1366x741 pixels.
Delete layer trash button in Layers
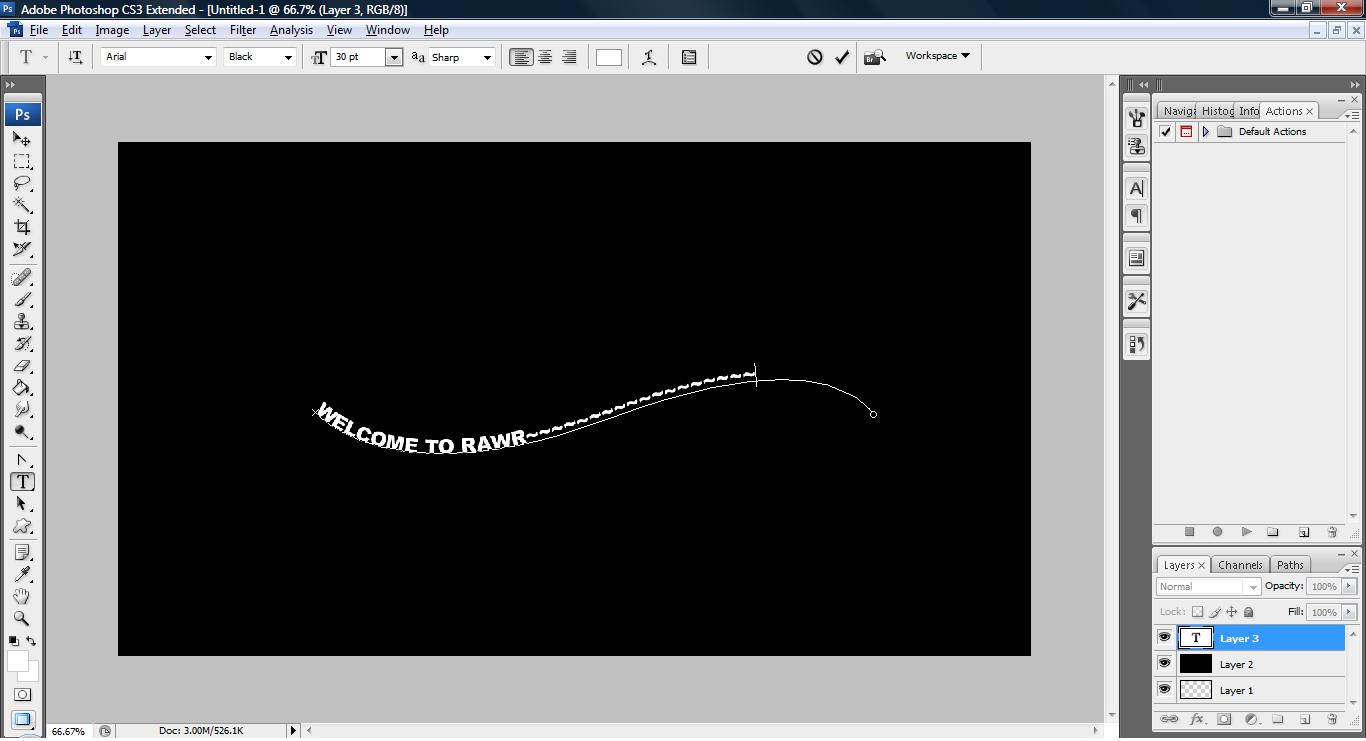tap(1332, 719)
